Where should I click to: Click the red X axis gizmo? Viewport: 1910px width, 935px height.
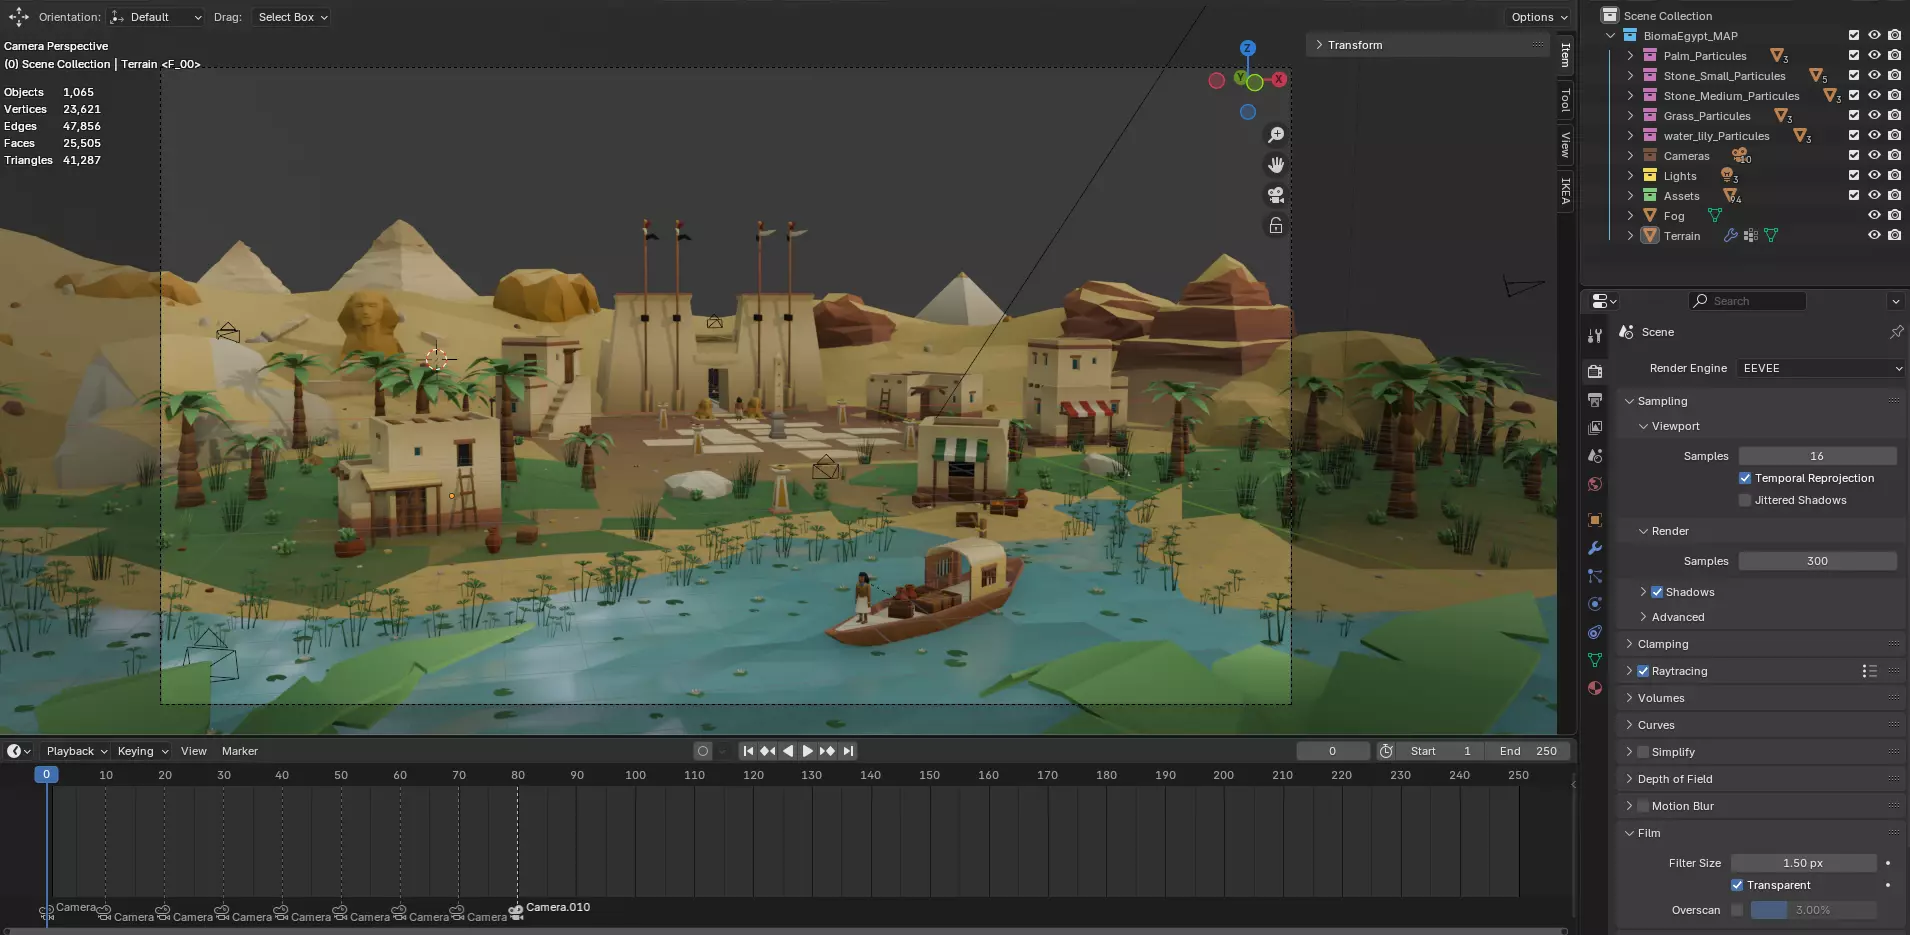[x=1279, y=79]
